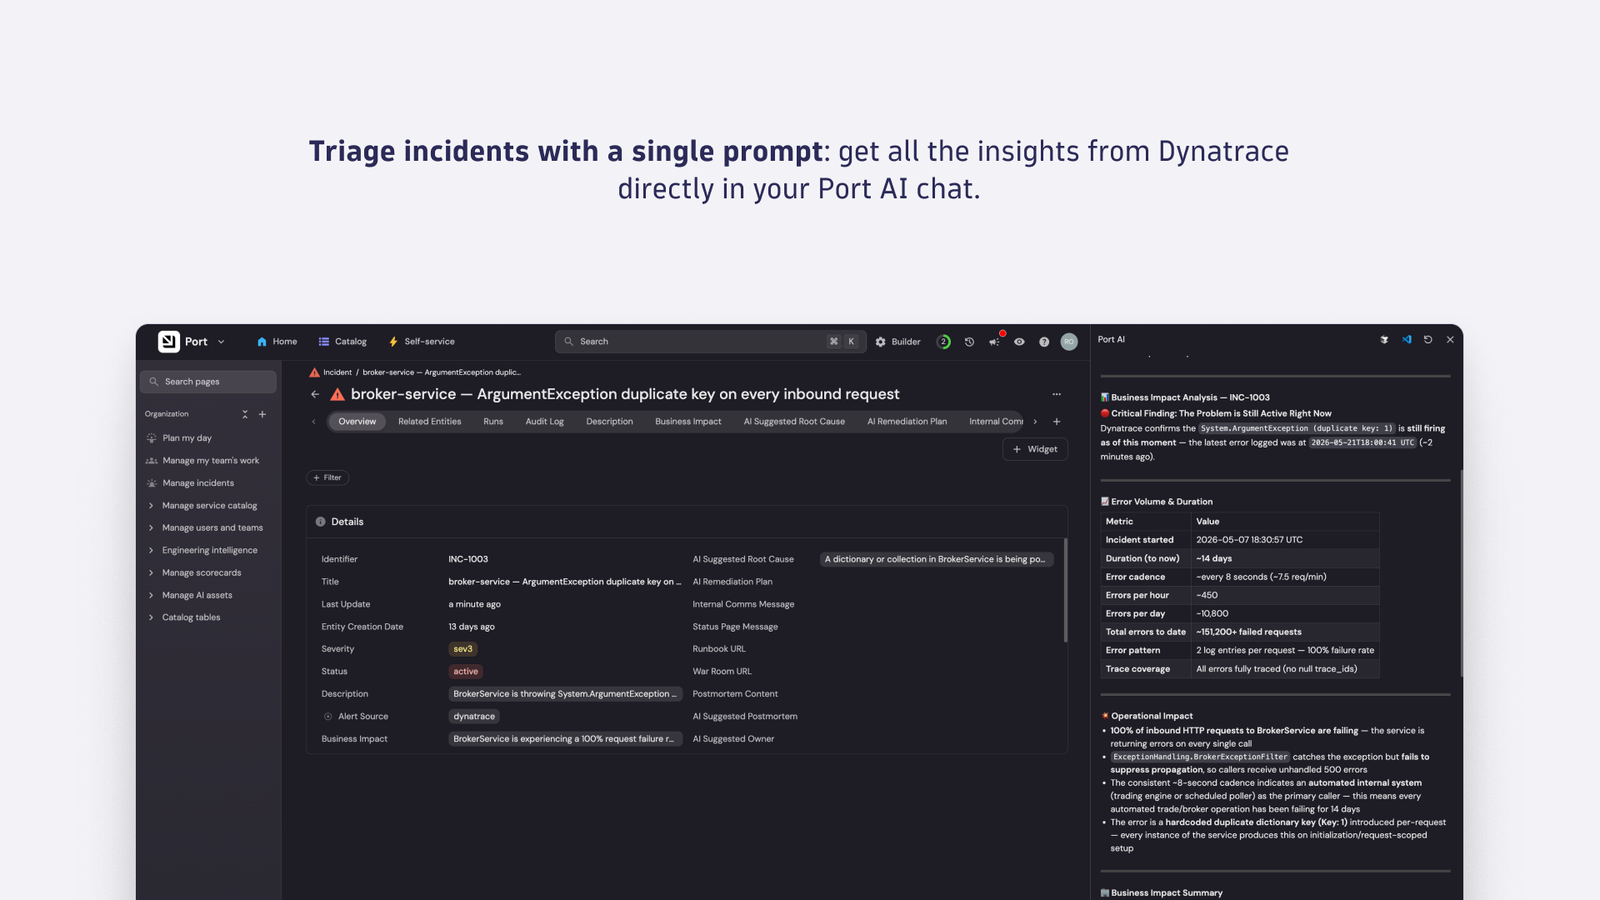Open the AI Suggested Root Cause tab

[x=794, y=422]
